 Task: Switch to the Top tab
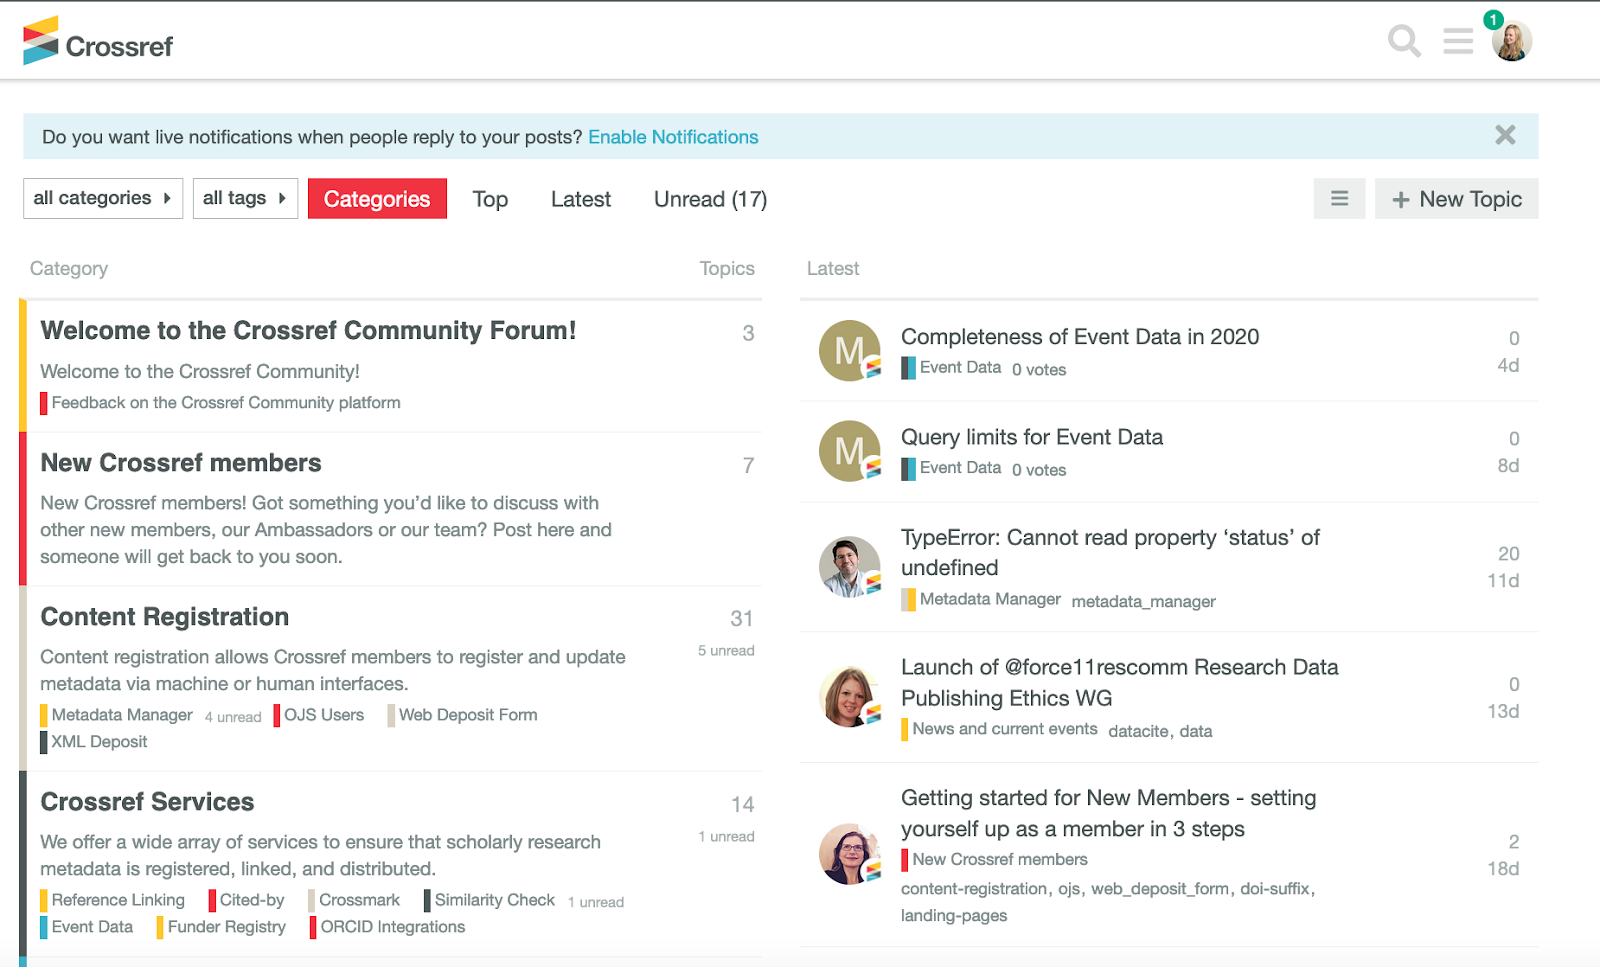tap(490, 199)
